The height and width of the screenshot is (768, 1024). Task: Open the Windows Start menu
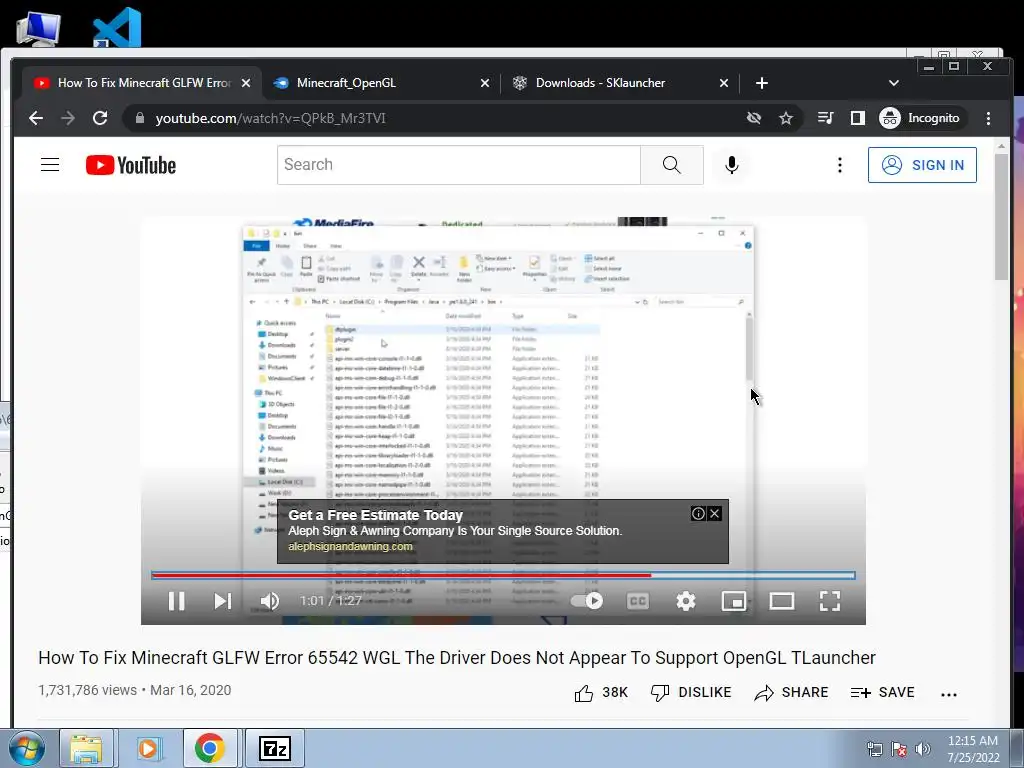click(27, 748)
